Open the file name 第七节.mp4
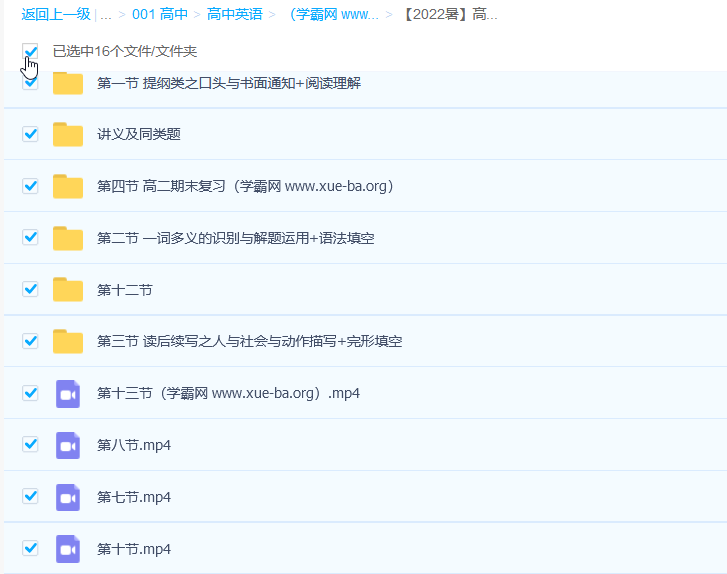Viewport: 727px width, 574px height. click(134, 497)
